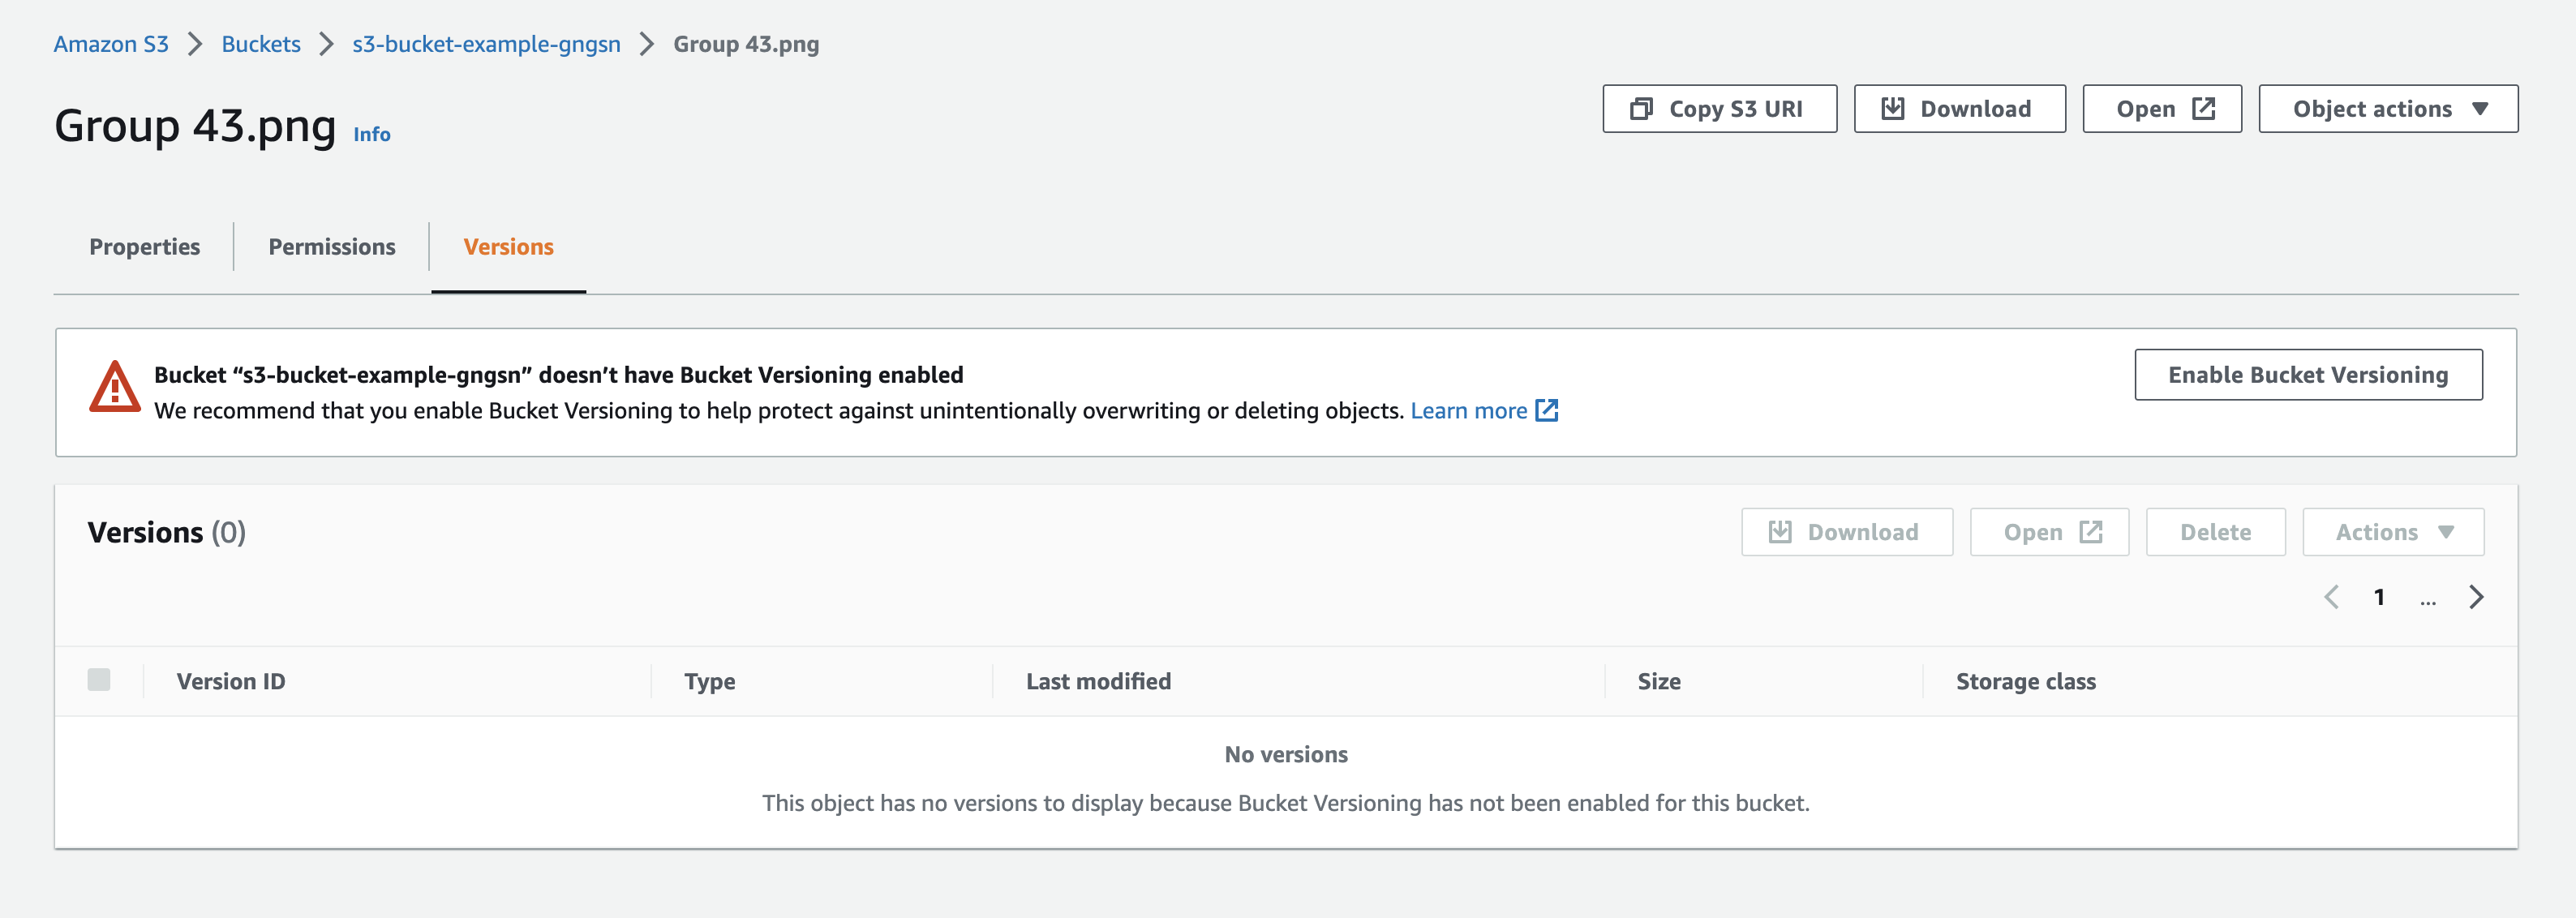Open object in new tab from header
This screenshot has height=918, width=2576.
click(x=2161, y=109)
